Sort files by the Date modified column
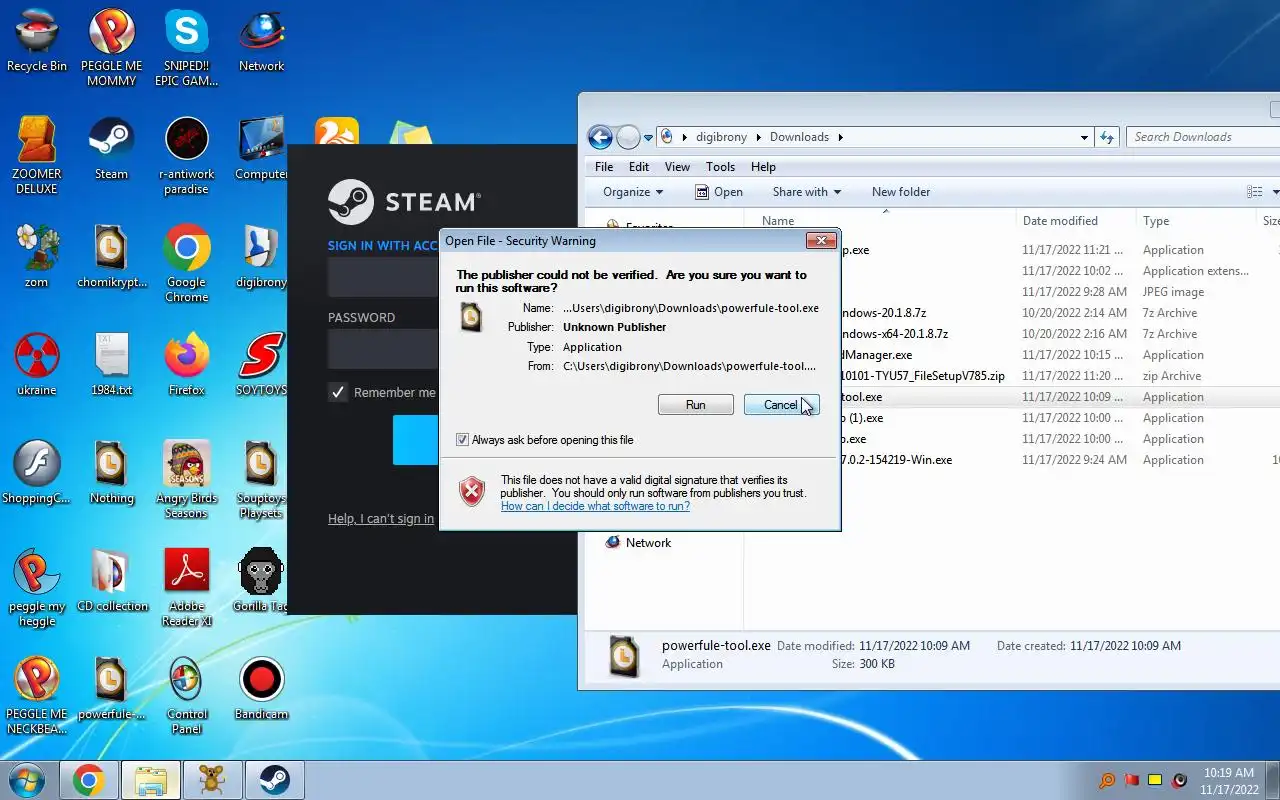The height and width of the screenshot is (800, 1280). (1076, 221)
